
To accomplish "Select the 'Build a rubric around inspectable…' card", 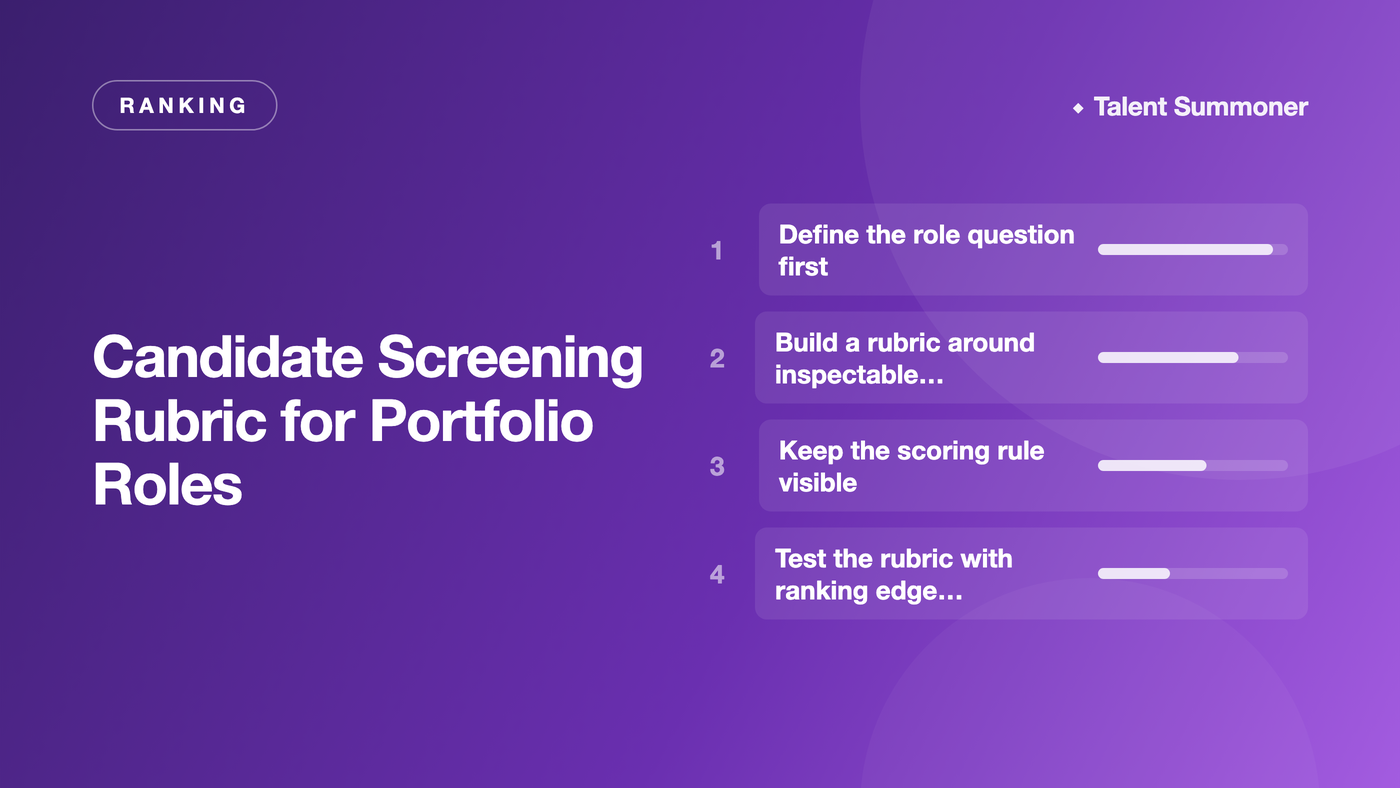I will click(x=1031, y=358).
